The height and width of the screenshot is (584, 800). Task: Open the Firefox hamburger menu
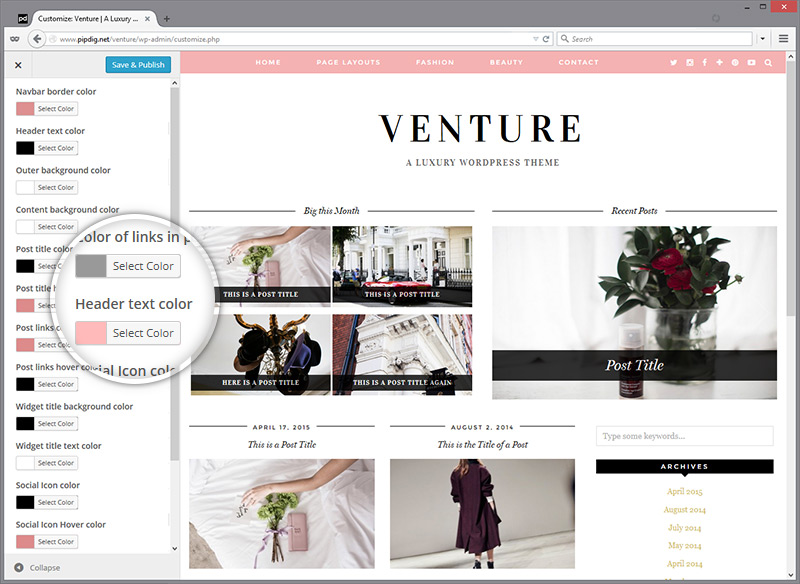784,39
